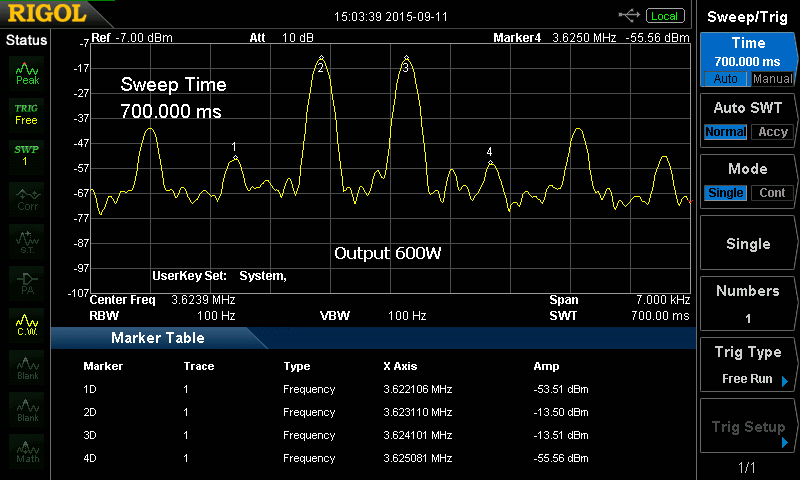Click the Corr correction status icon
Viewport: 800px width, 480px height.
[x=27, y=198]
